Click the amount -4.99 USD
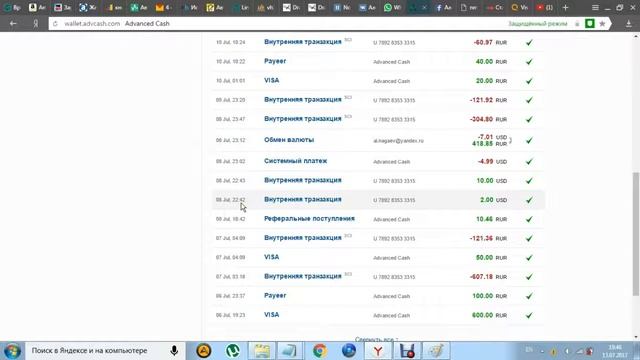Viewport: 640px width, 360px height. click(492, 162)
